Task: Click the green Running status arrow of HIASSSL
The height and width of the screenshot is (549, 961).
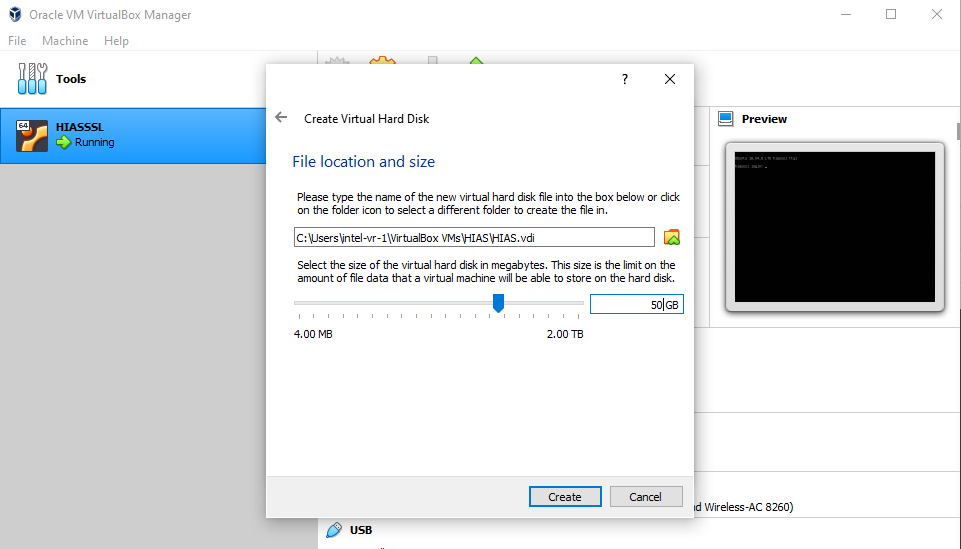Action: click(64, 142)
